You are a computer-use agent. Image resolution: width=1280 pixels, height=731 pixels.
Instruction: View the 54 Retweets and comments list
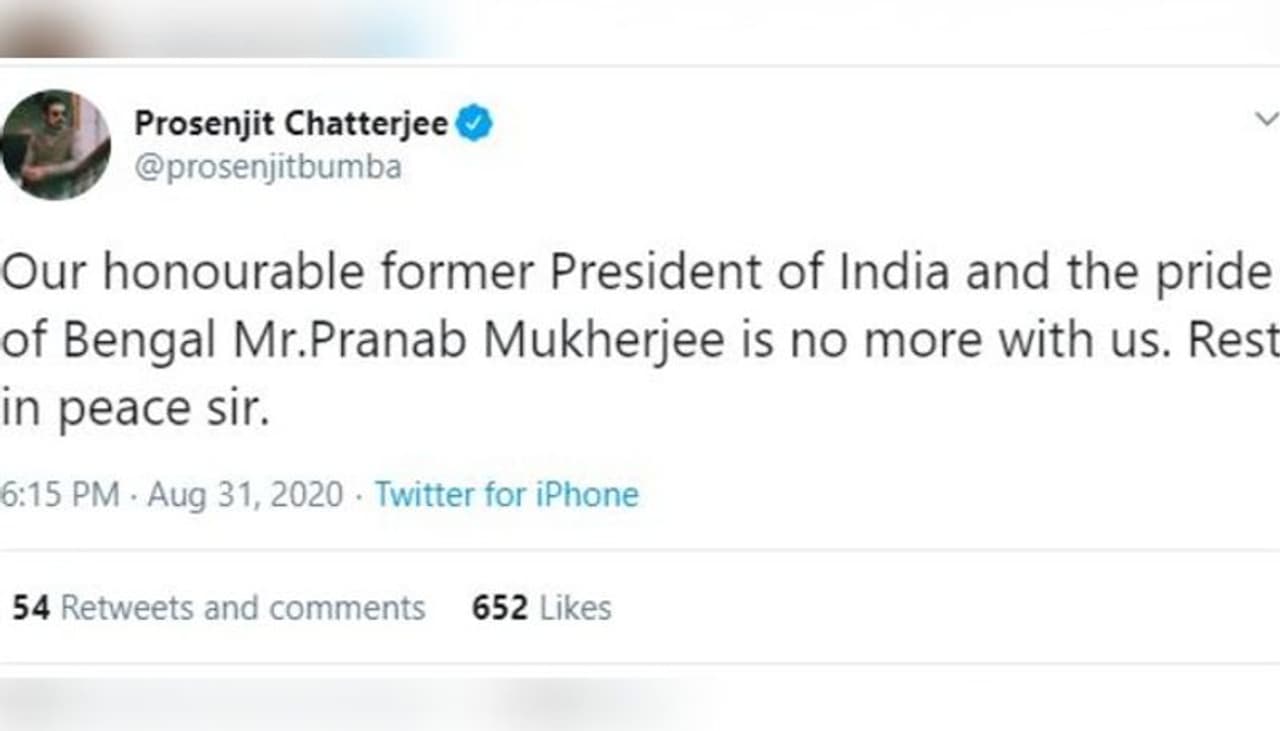(218, 608)
